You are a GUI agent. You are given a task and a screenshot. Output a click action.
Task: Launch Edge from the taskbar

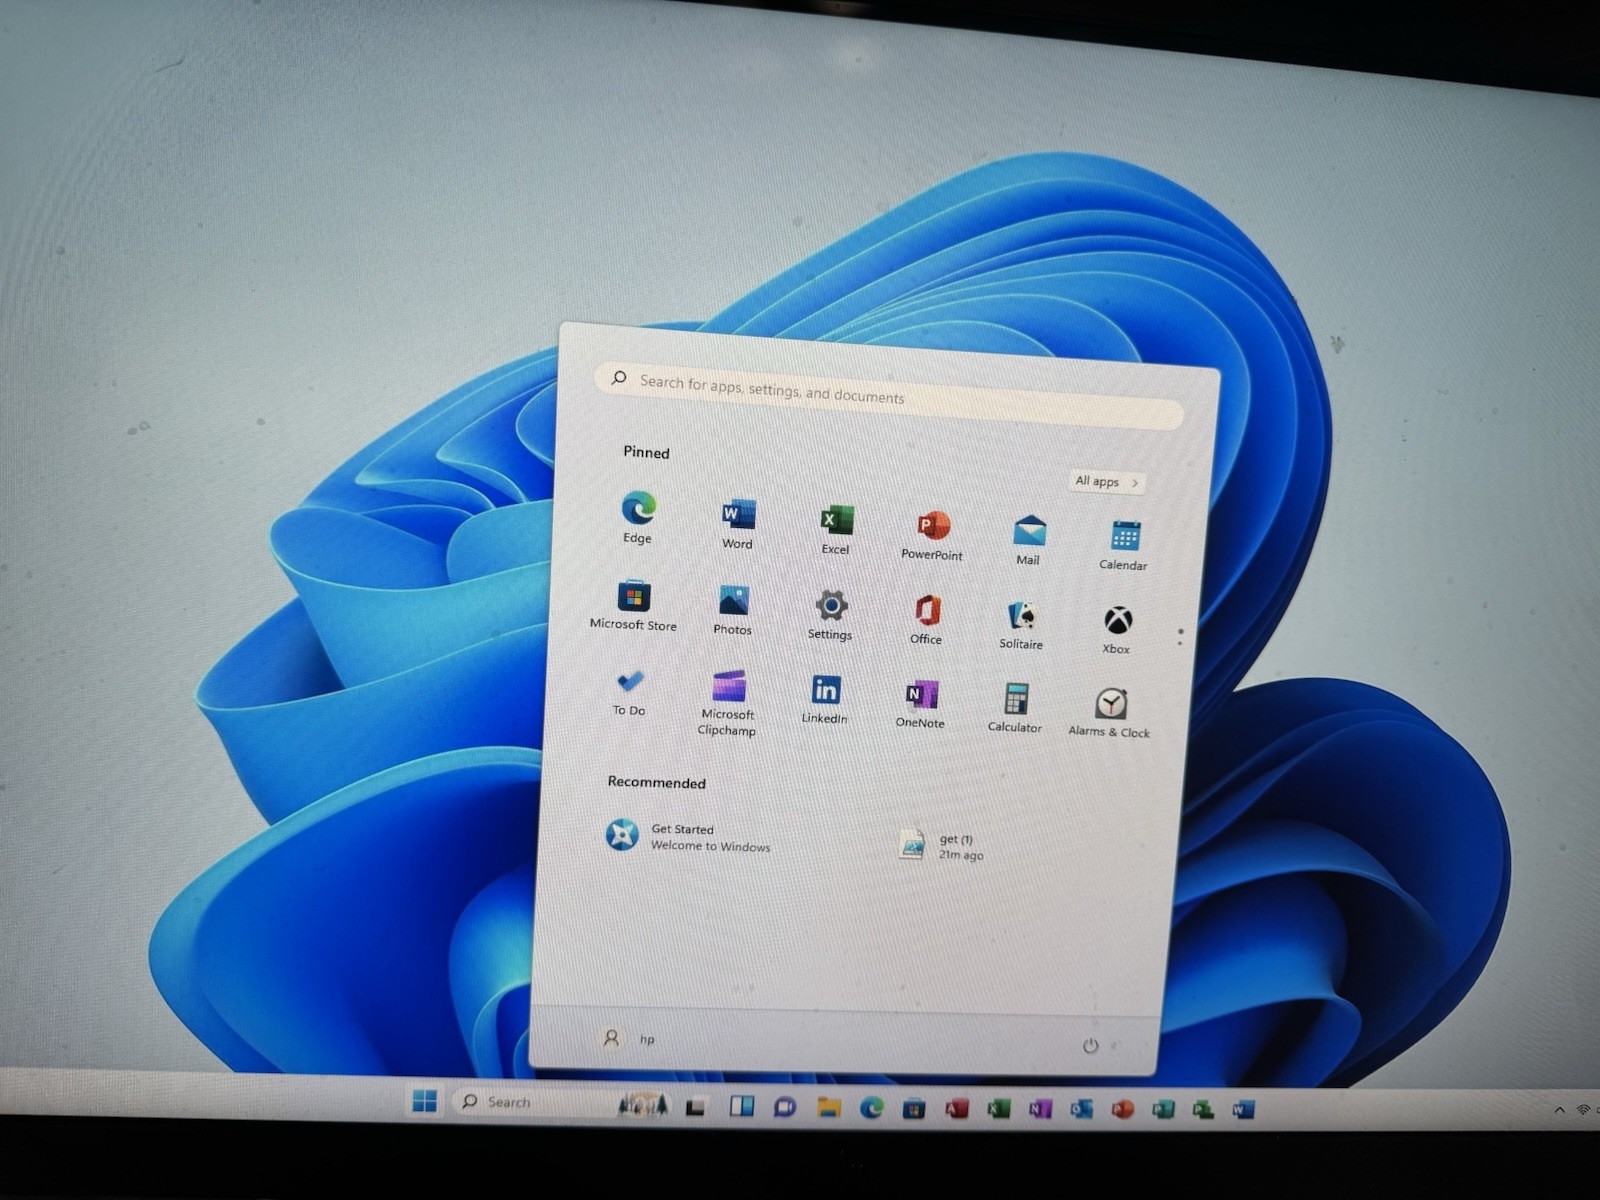point(871,1108)
